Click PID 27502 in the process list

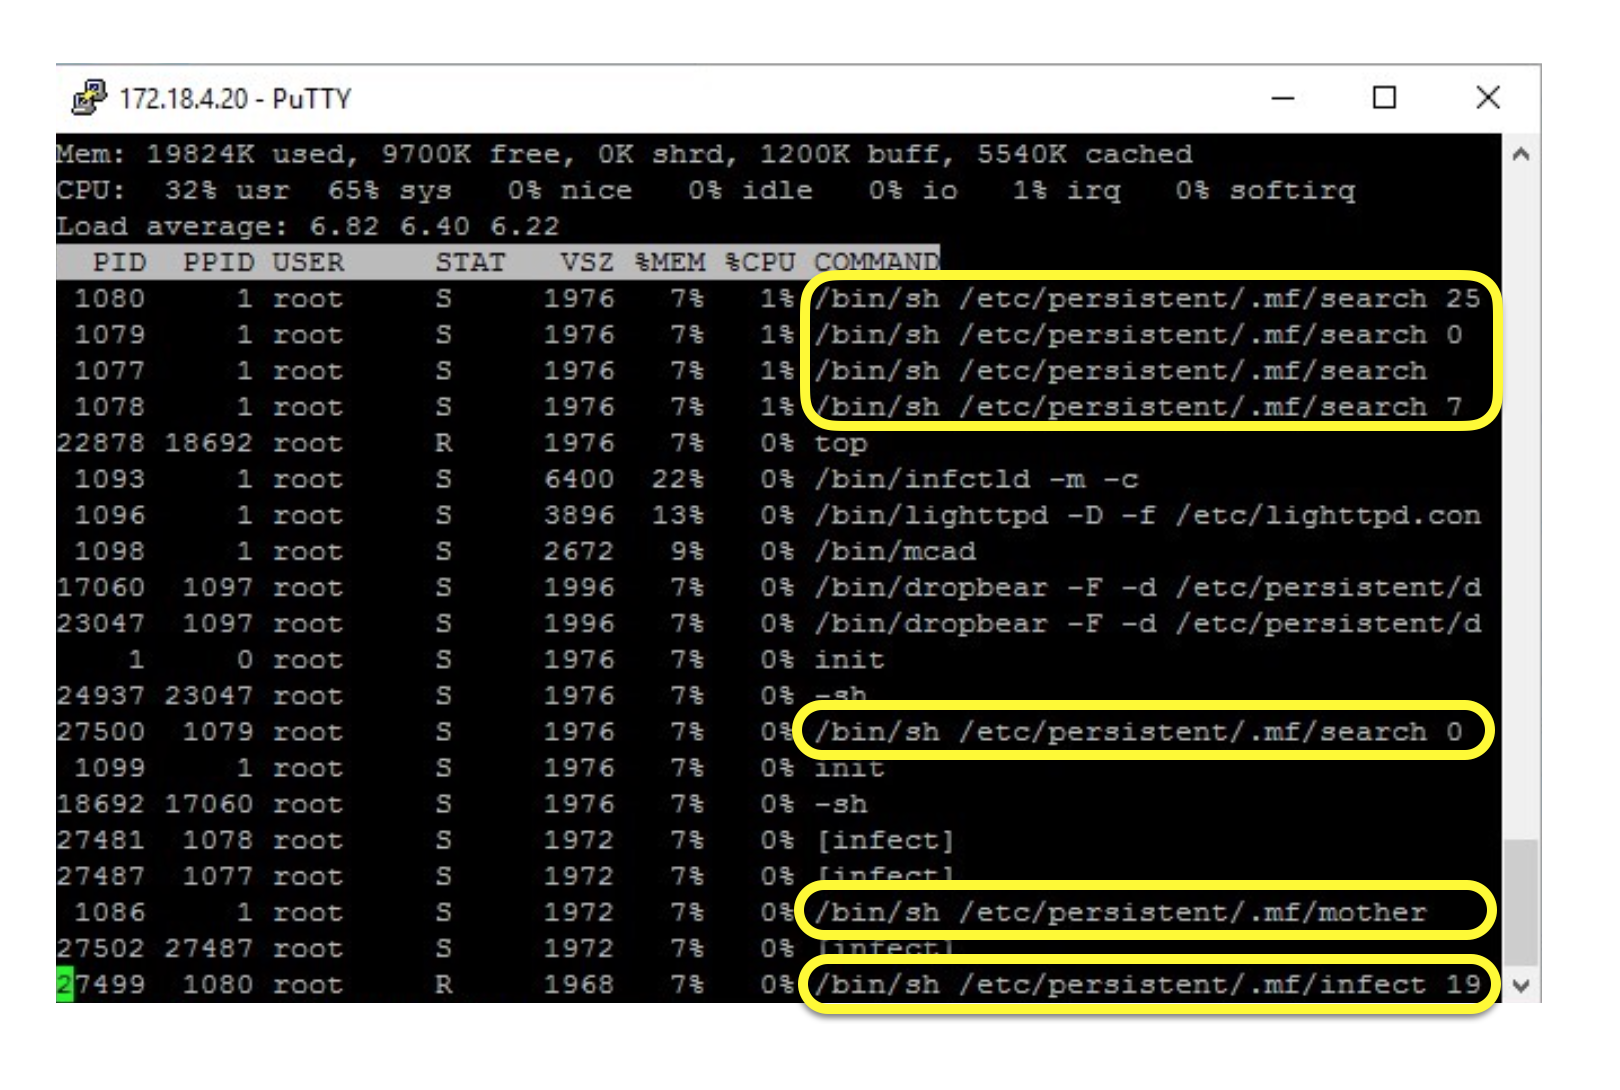101,948
